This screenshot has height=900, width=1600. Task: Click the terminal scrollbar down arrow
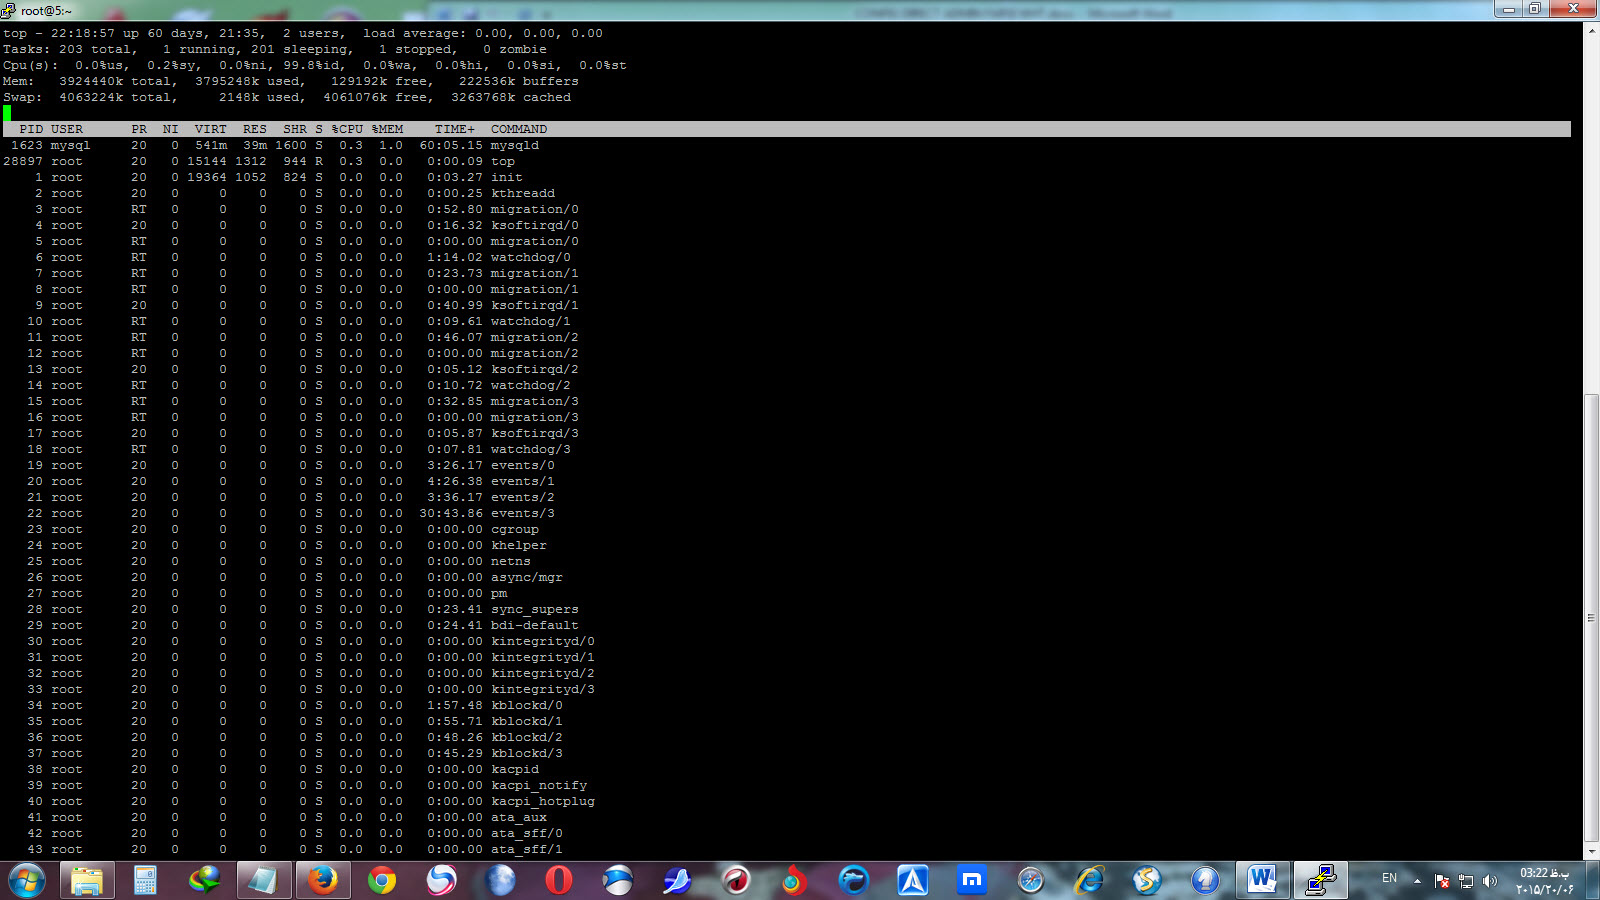[x=1591, y=852]
